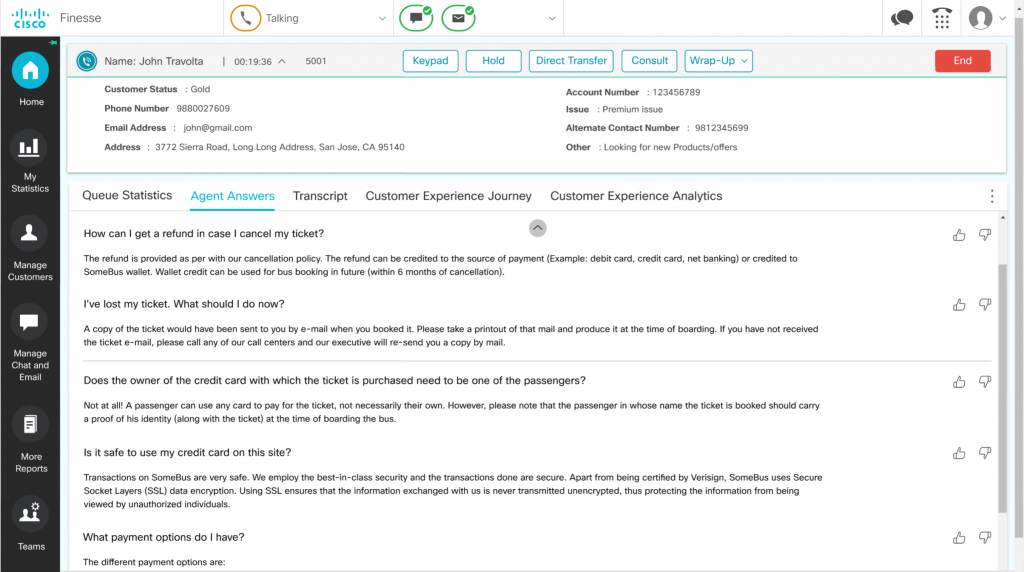The image size is (1024, 572).
Task: Thumbs up the credit card safety answer
Action: click(959, 453)
